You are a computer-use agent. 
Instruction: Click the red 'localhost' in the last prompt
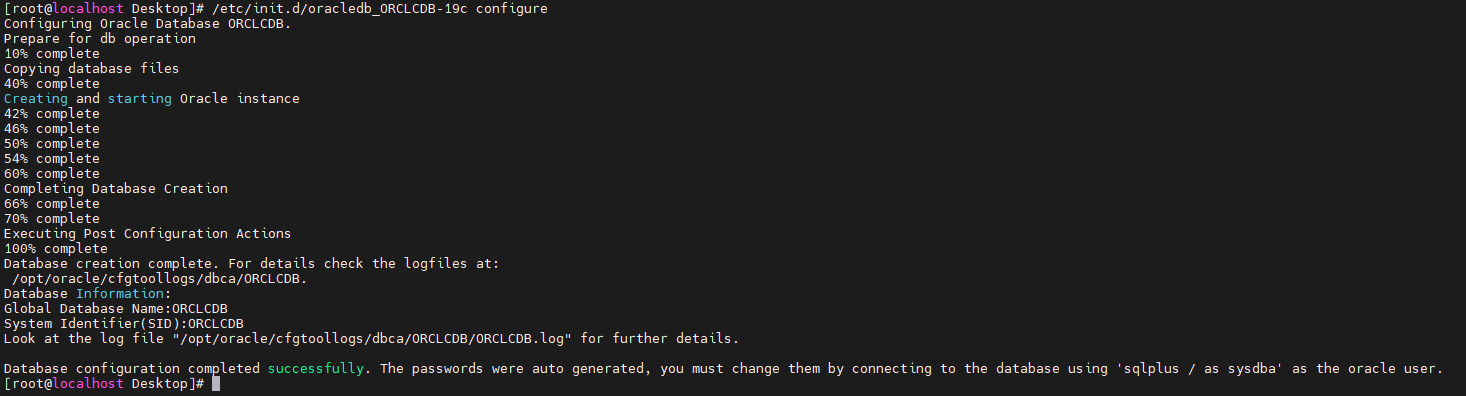click(x=84, y=384)
